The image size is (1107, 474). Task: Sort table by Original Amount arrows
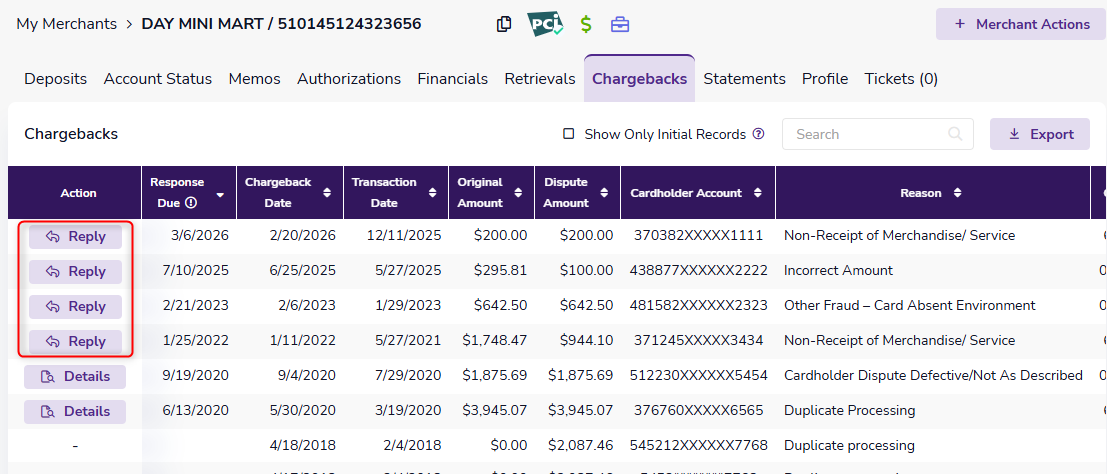coord(518,193)
